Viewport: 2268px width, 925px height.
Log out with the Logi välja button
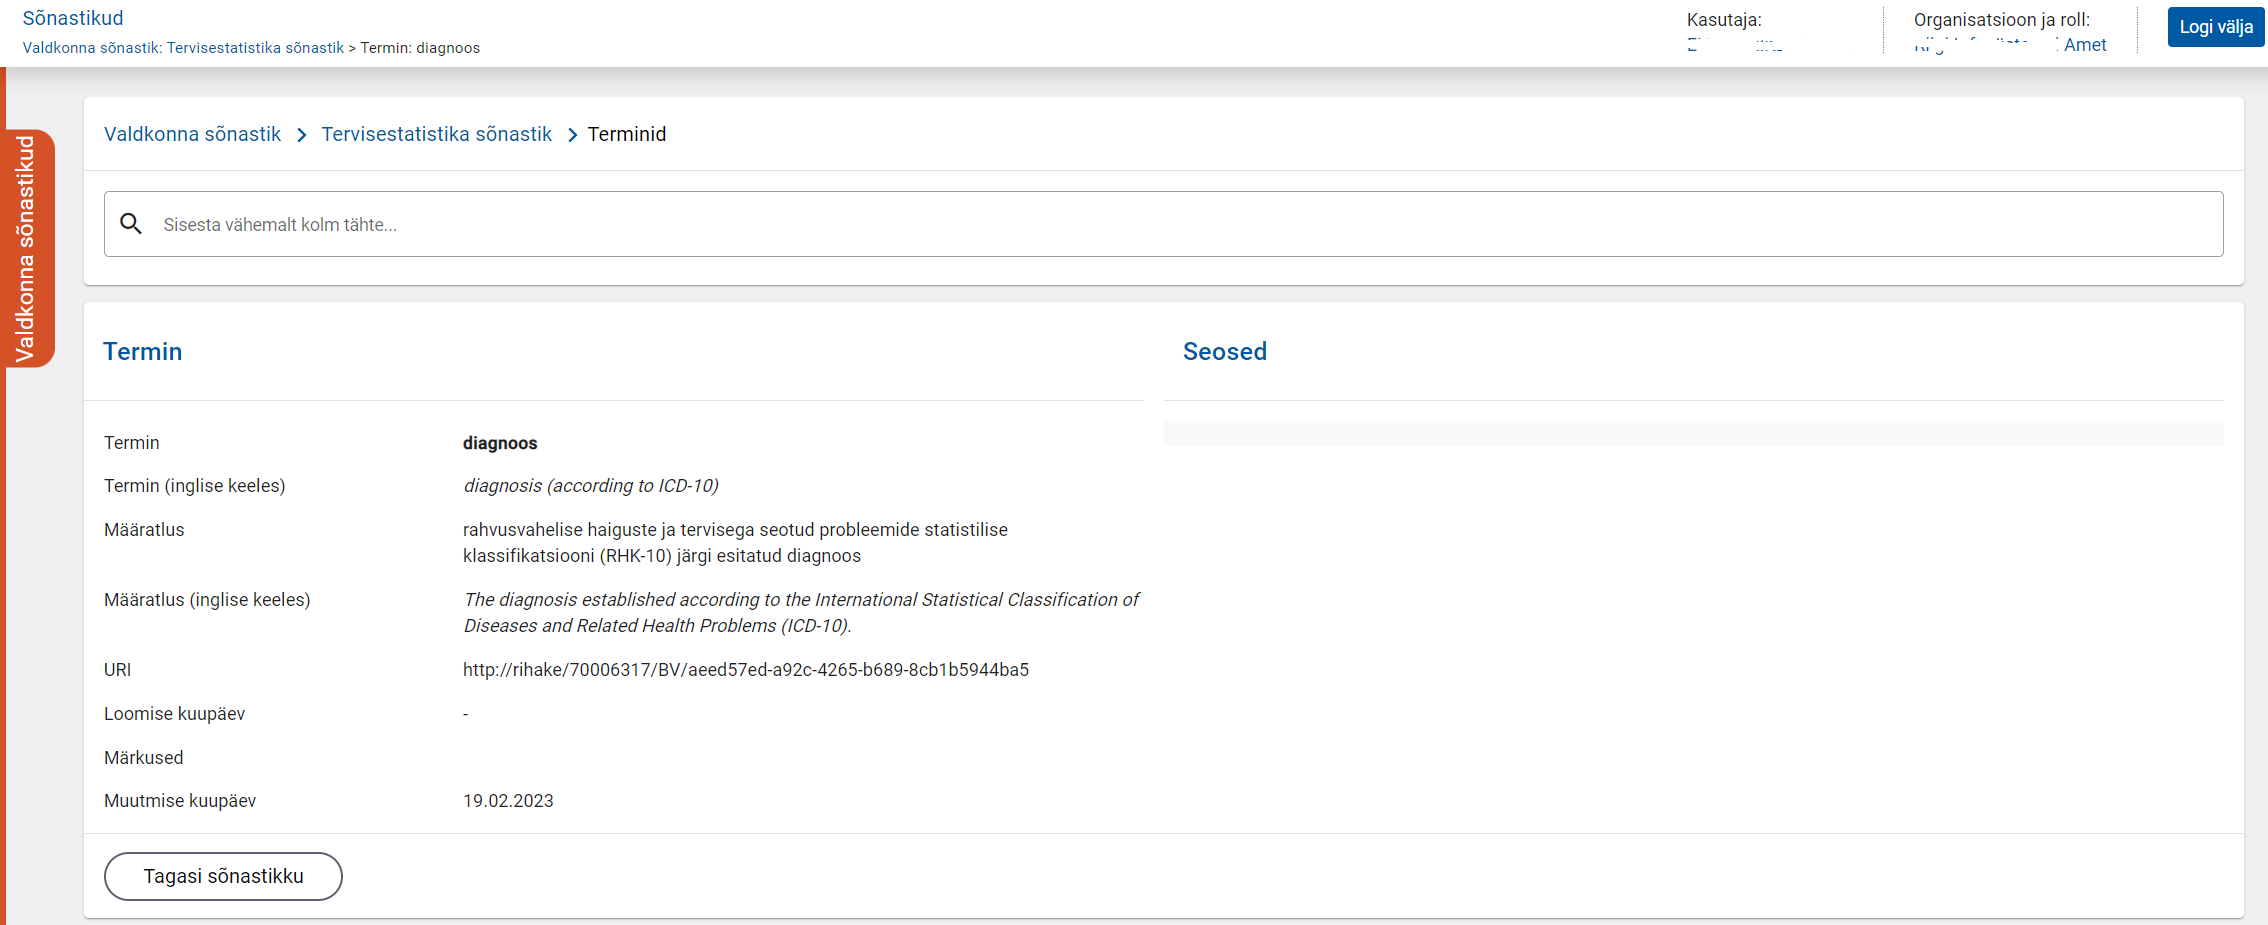(x=2215, y=27)
